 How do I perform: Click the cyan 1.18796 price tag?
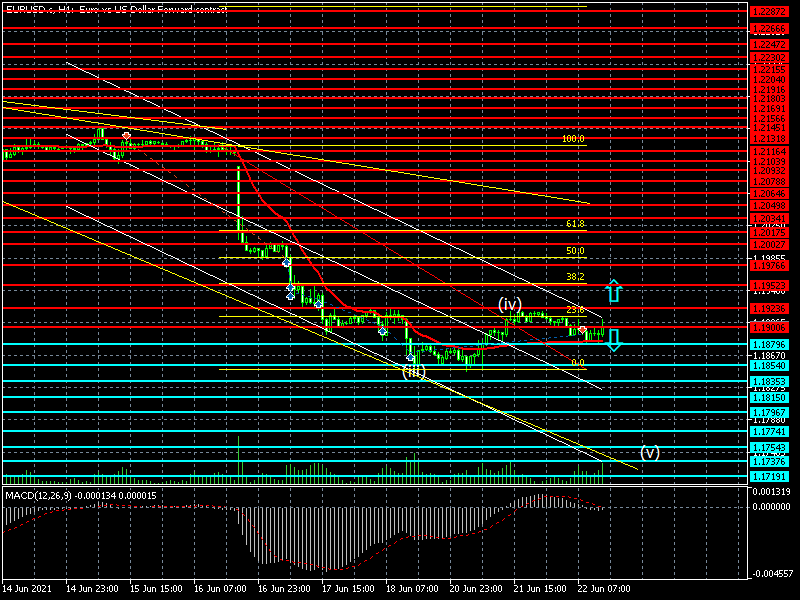point(769,344)
